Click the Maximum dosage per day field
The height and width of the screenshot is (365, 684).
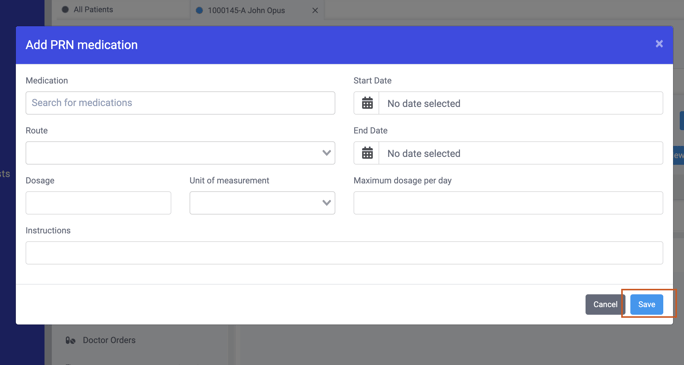click(x=508, y=203)
